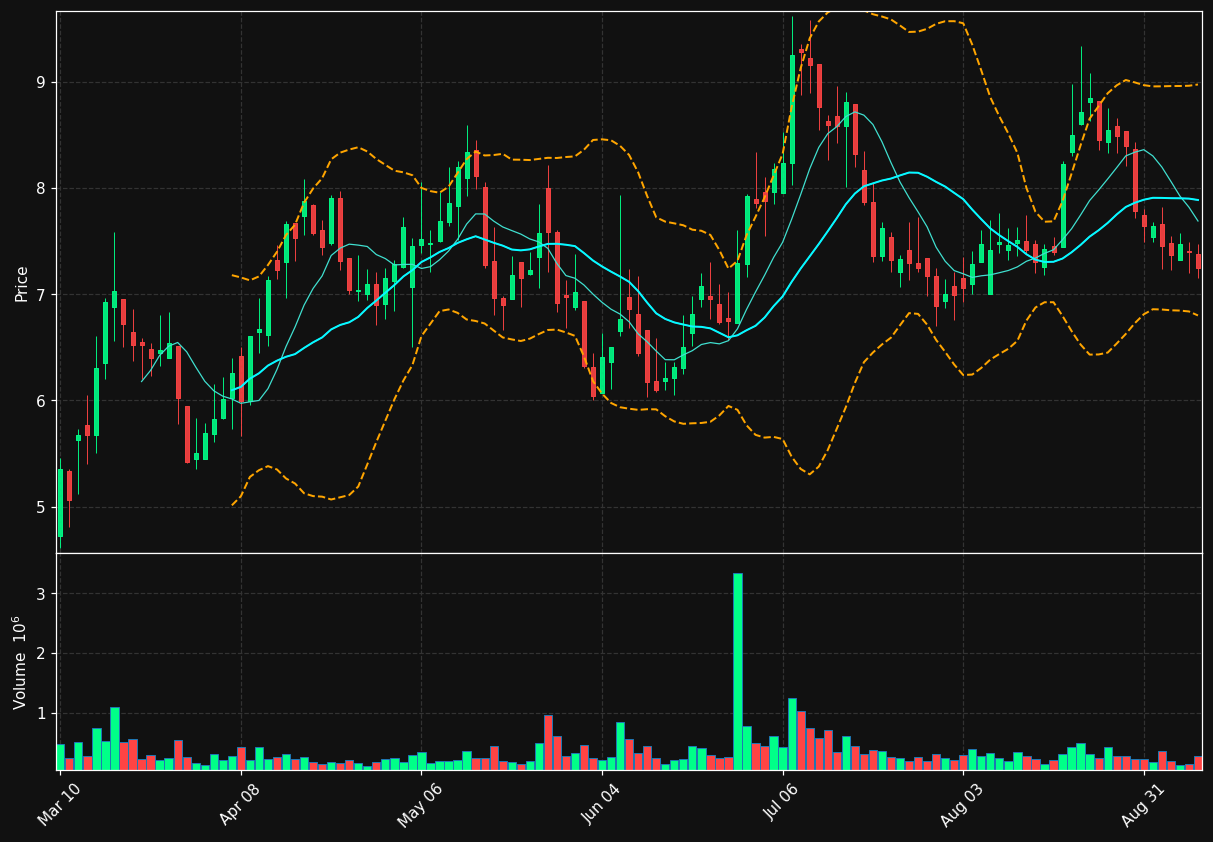
Task: Click the volume tick label 1
Action: (43, 714)
